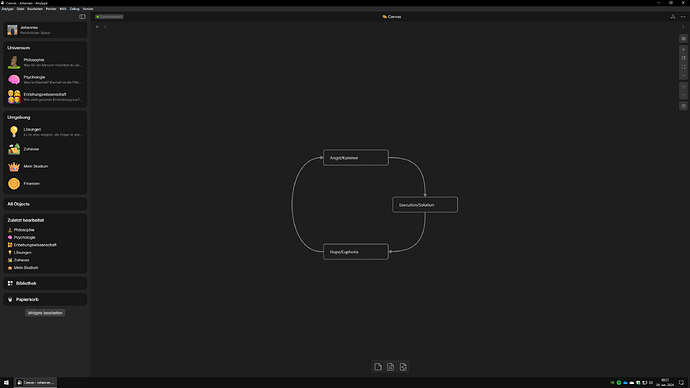Image resolution: width=690 pixels, height=388 pixels.
Task: Reset canvas zoom
Action: click(683, 58)
